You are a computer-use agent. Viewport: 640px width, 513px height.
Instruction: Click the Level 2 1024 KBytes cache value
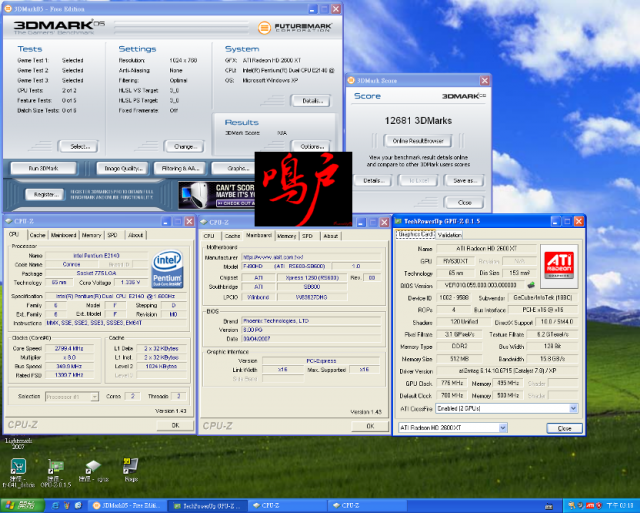click(161, 366)
